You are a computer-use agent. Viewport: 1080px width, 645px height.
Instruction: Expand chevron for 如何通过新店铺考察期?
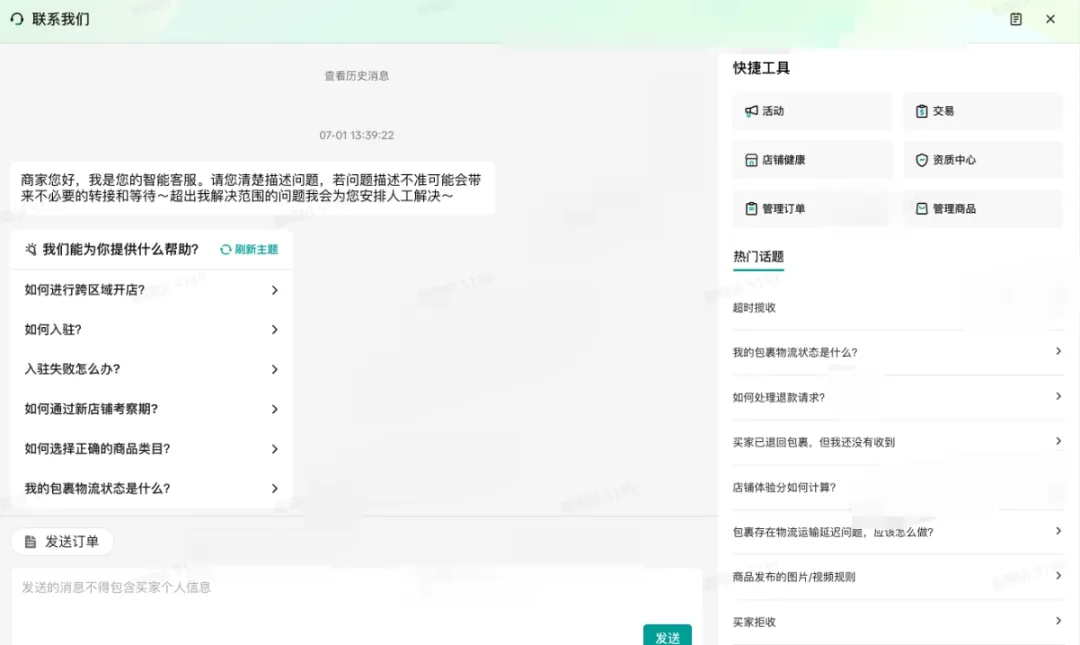274,409
